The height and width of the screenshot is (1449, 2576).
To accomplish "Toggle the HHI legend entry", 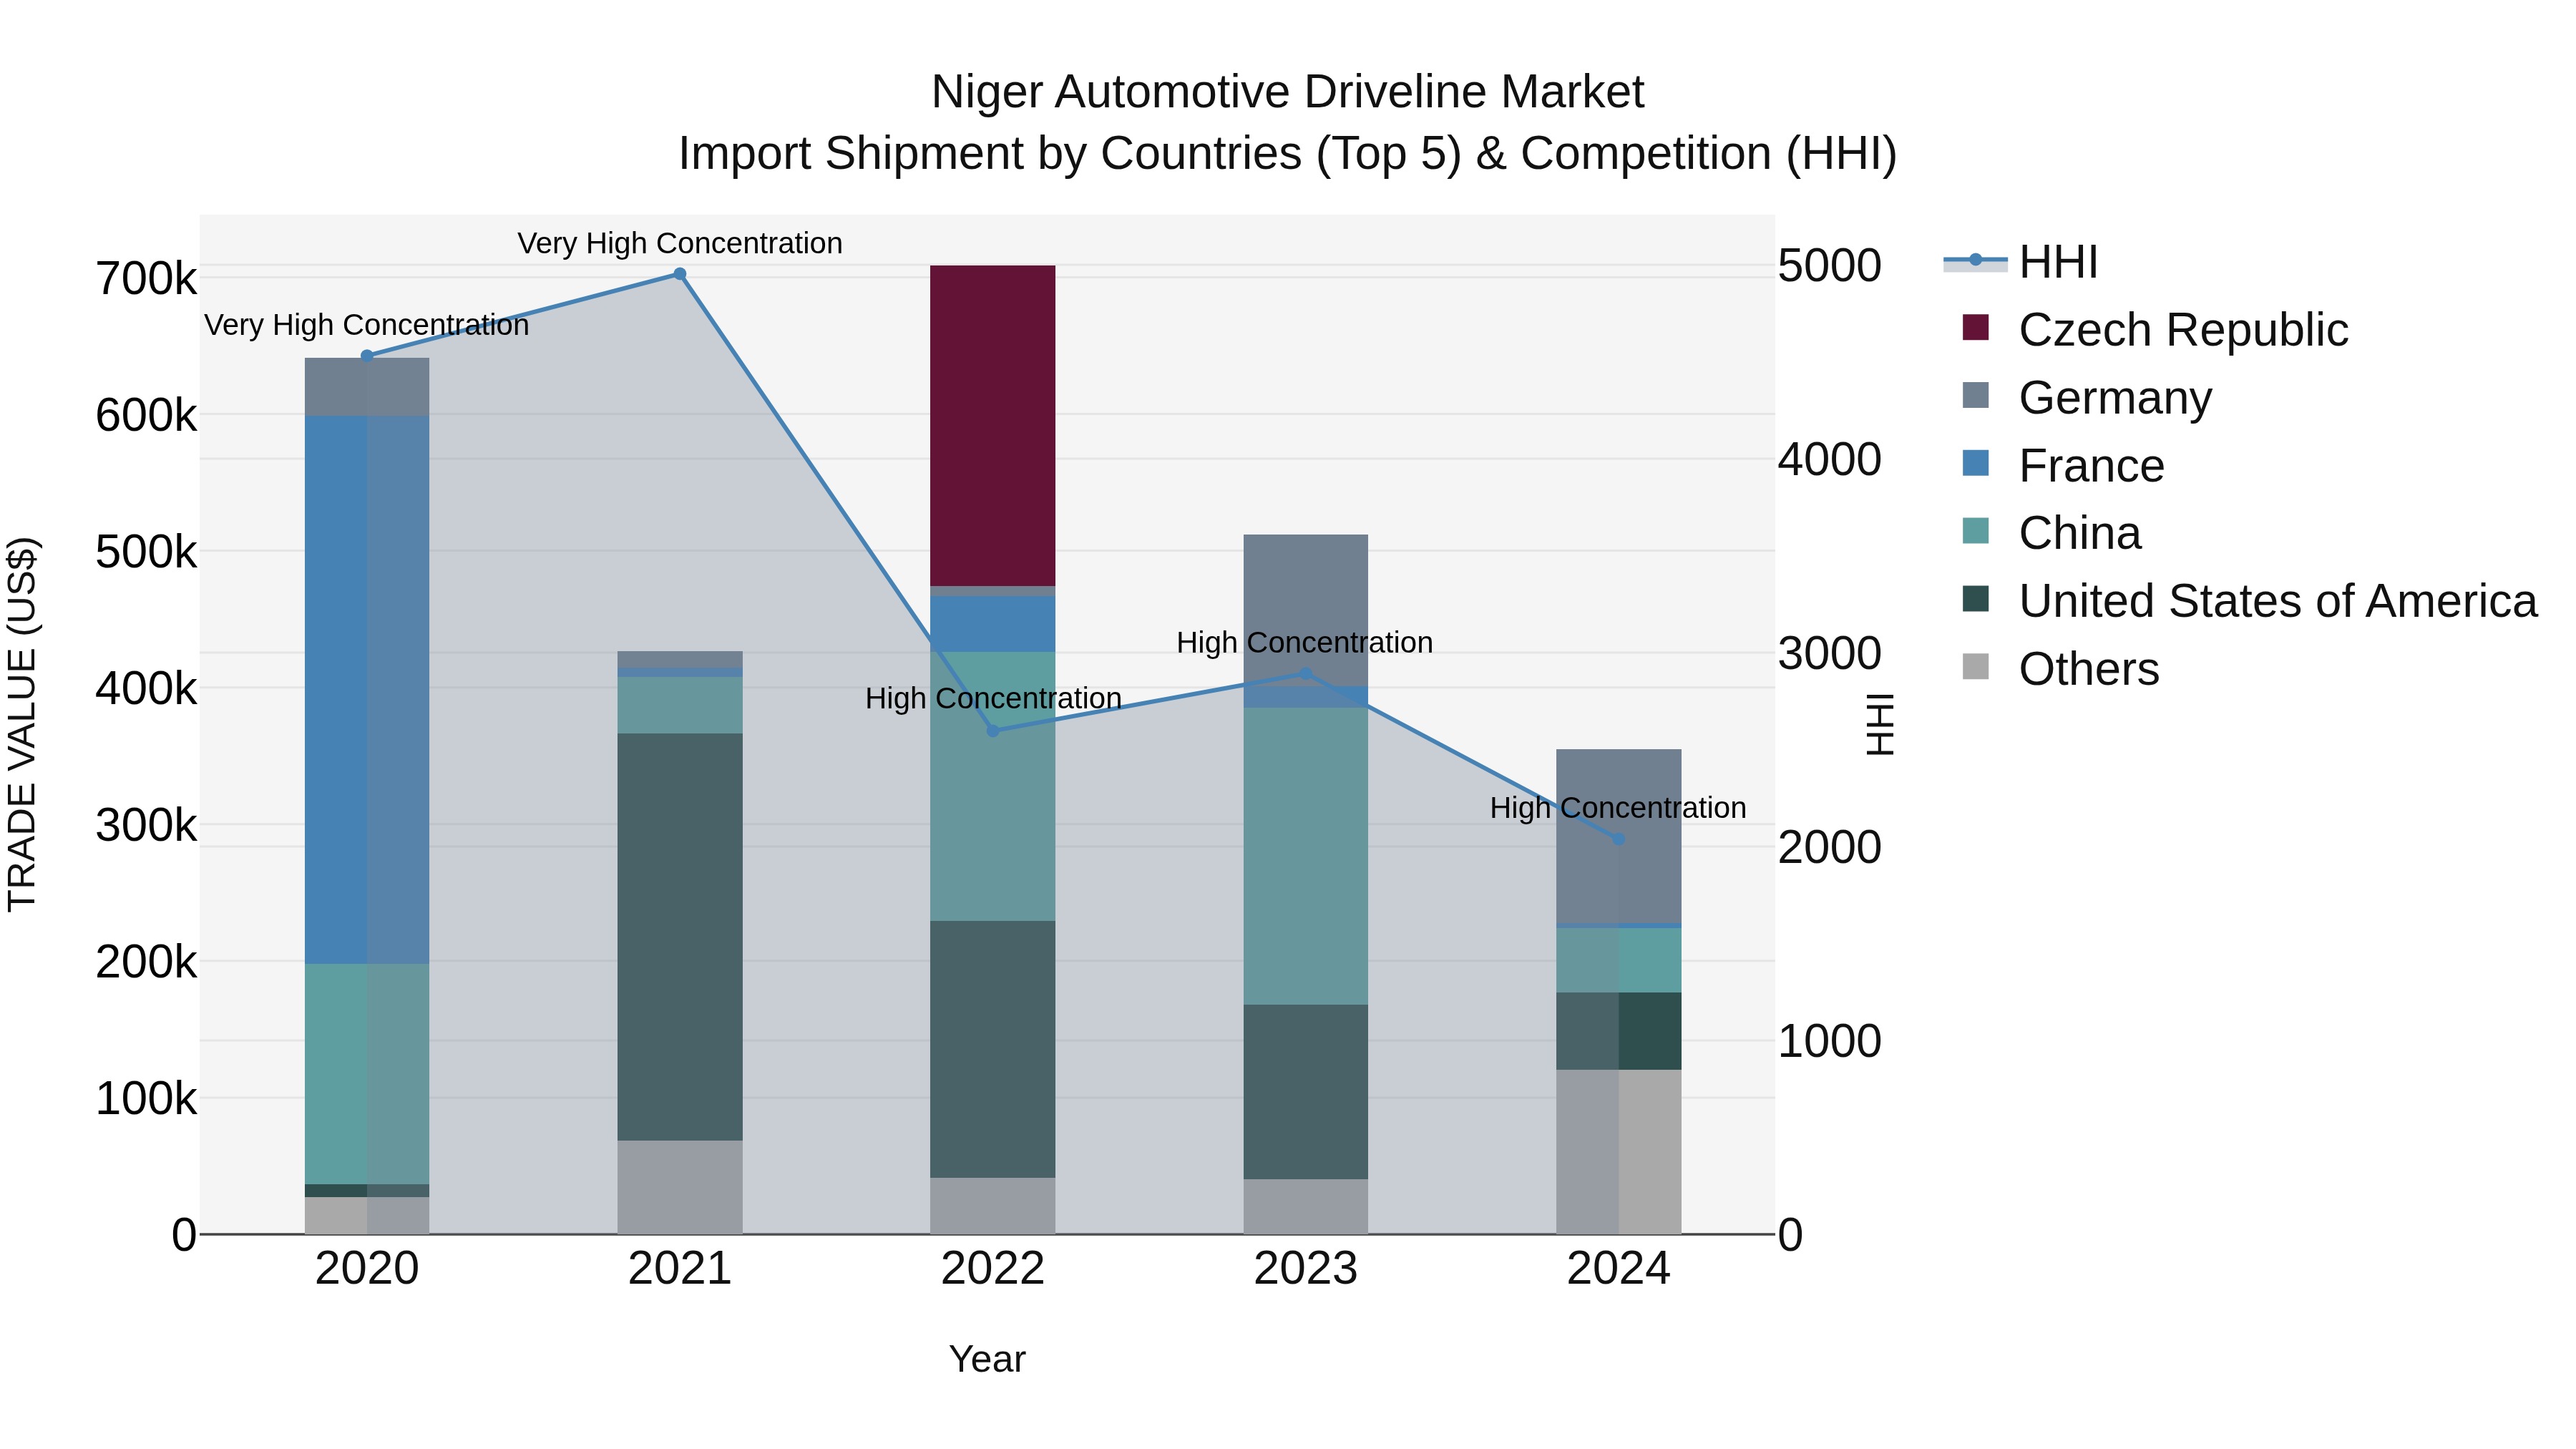I will [x=2020, y=262].
